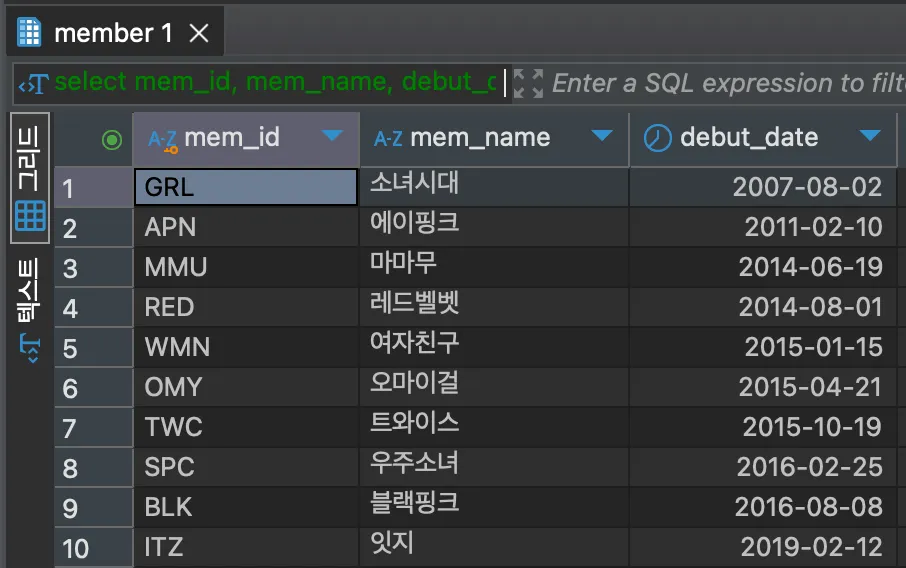Screen dimensions: 906x568
Task: Select the TWC cell
Action: tap(246, 428)
